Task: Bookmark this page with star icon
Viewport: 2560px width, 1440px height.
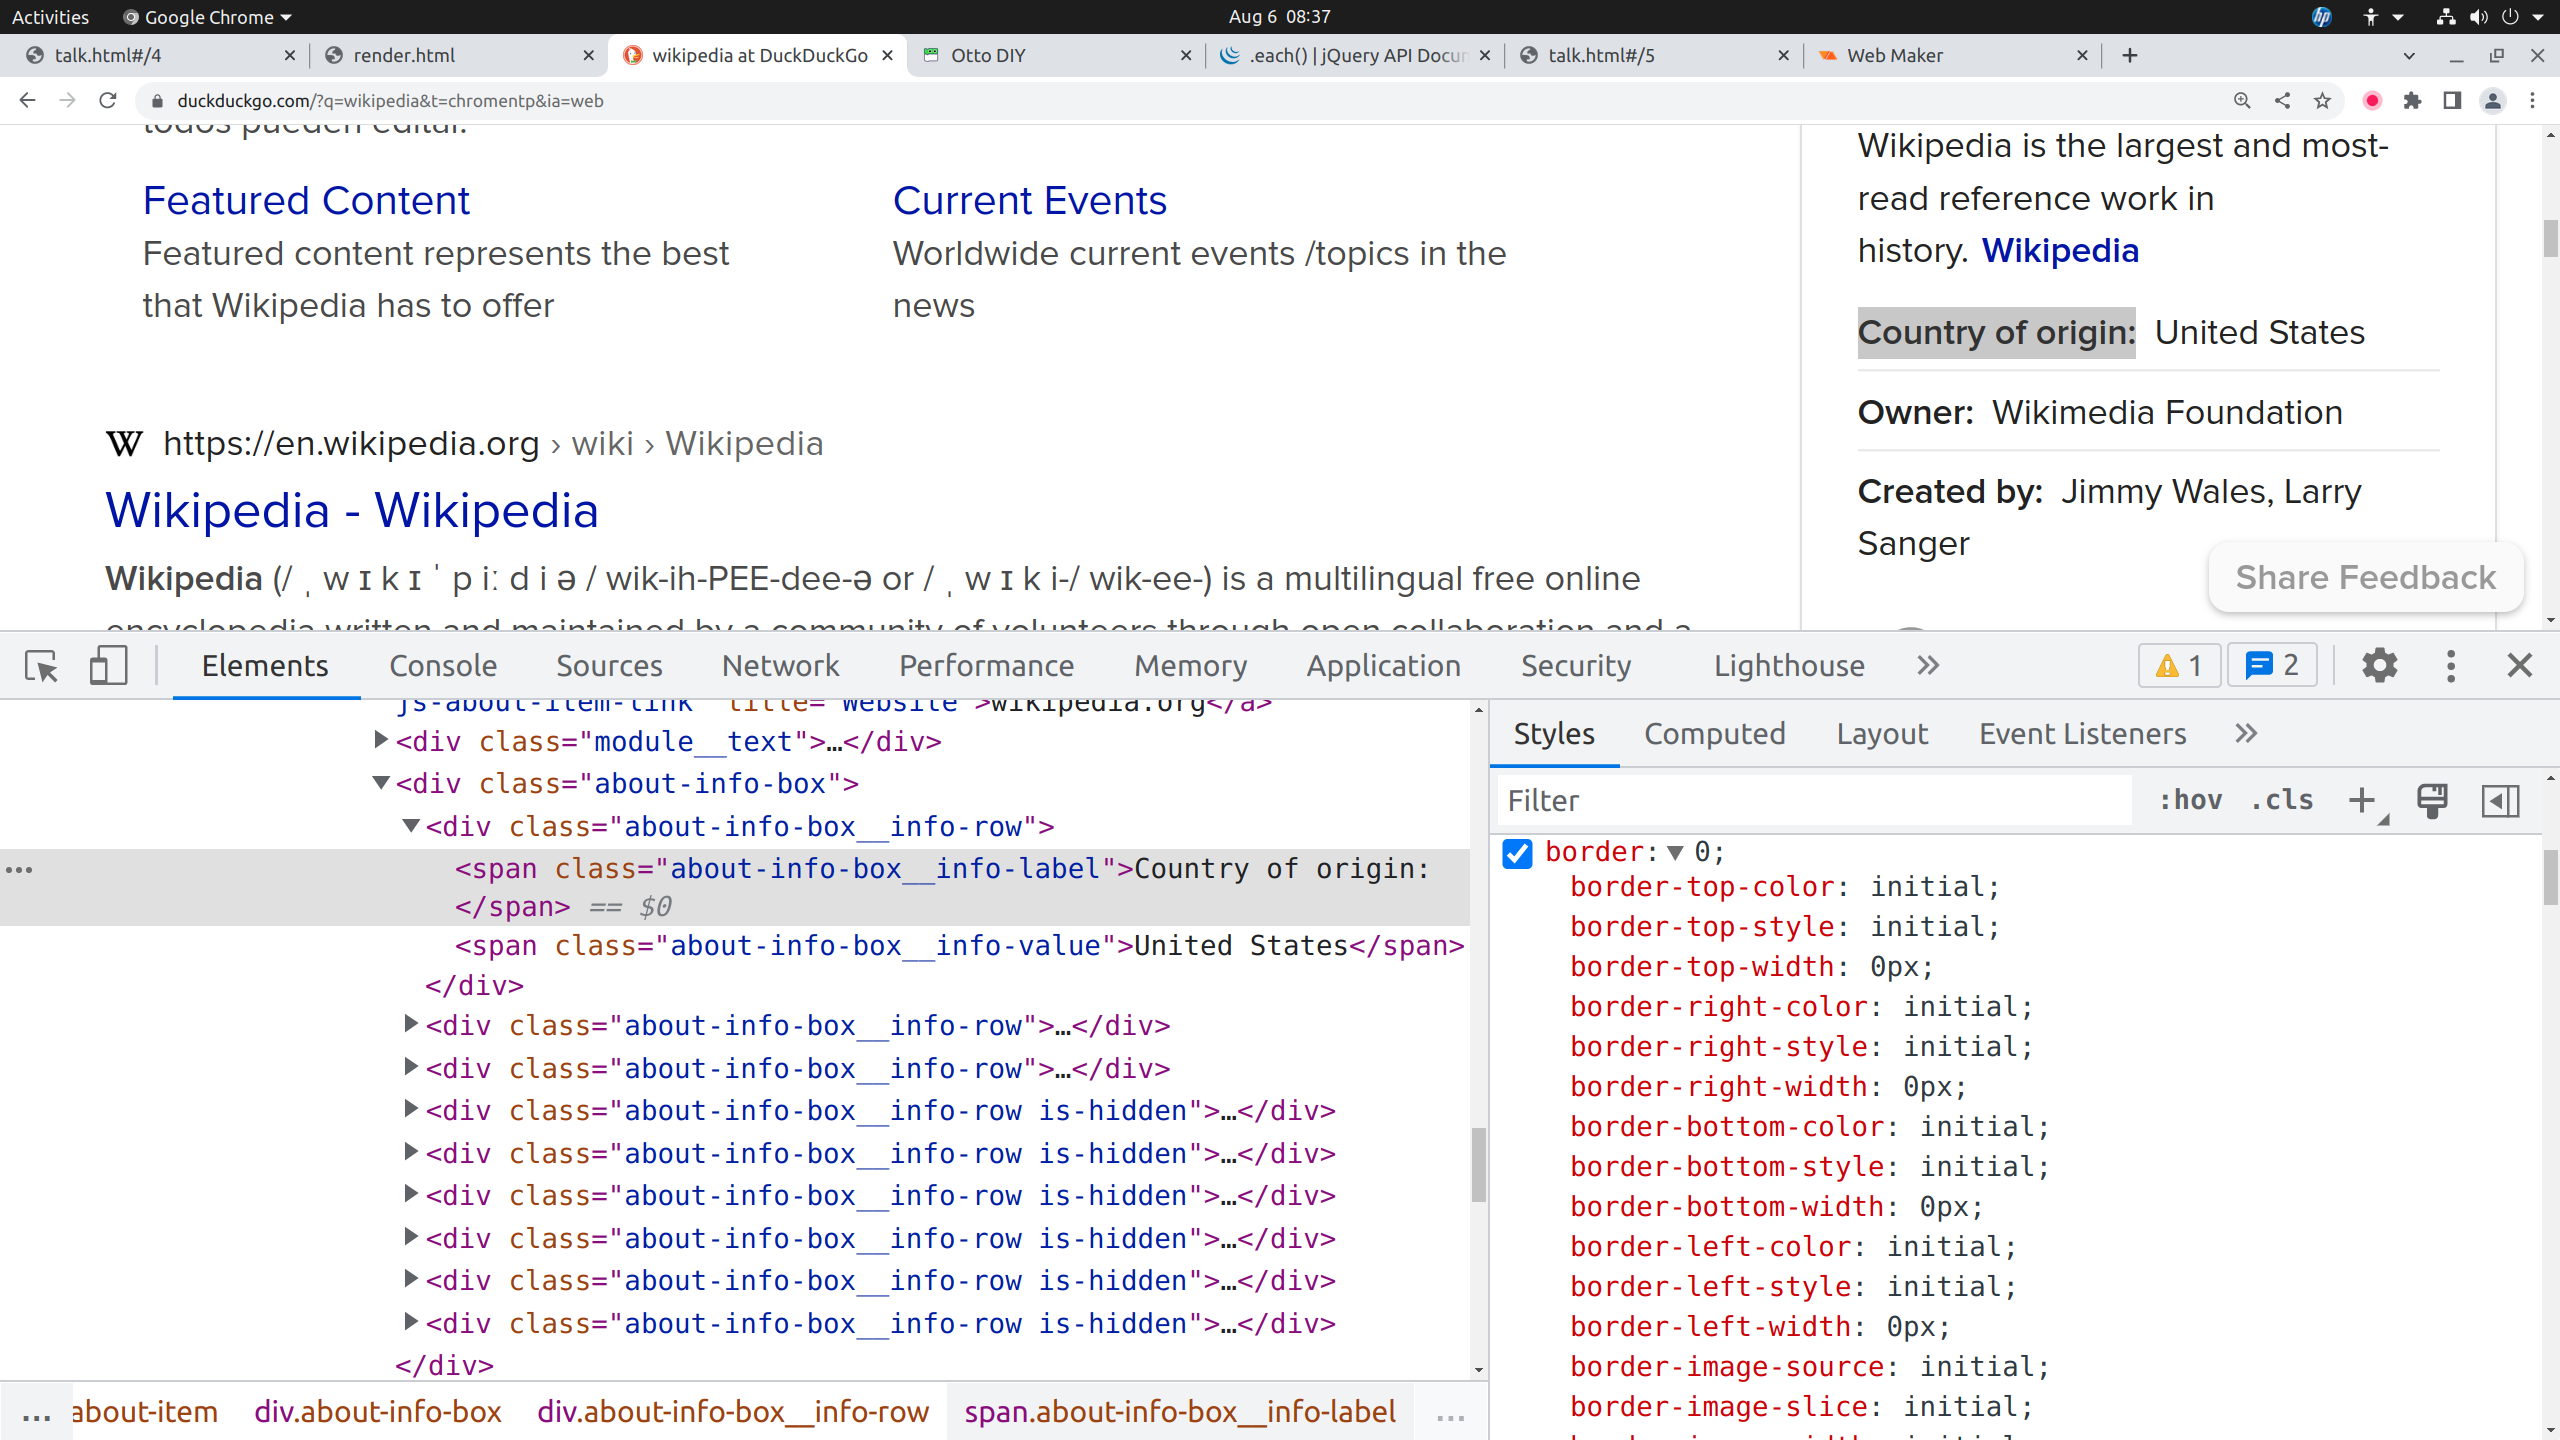Action: tap(2322, 100)
